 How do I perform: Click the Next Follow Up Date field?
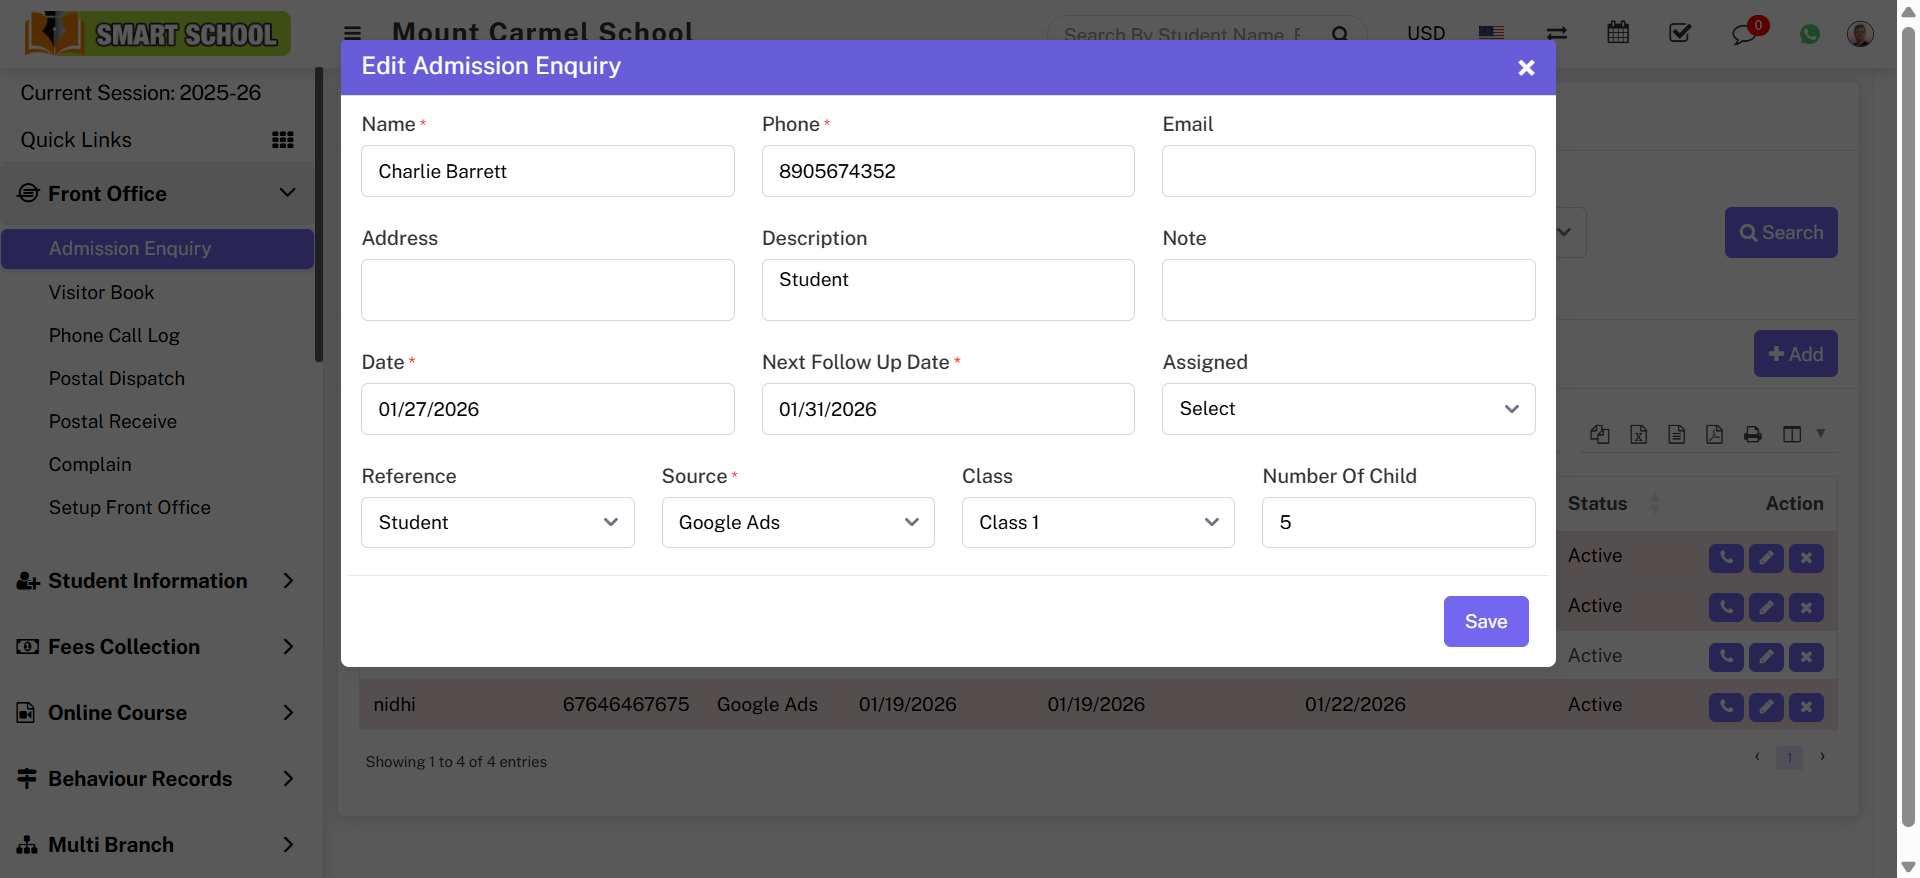(947, 409)
